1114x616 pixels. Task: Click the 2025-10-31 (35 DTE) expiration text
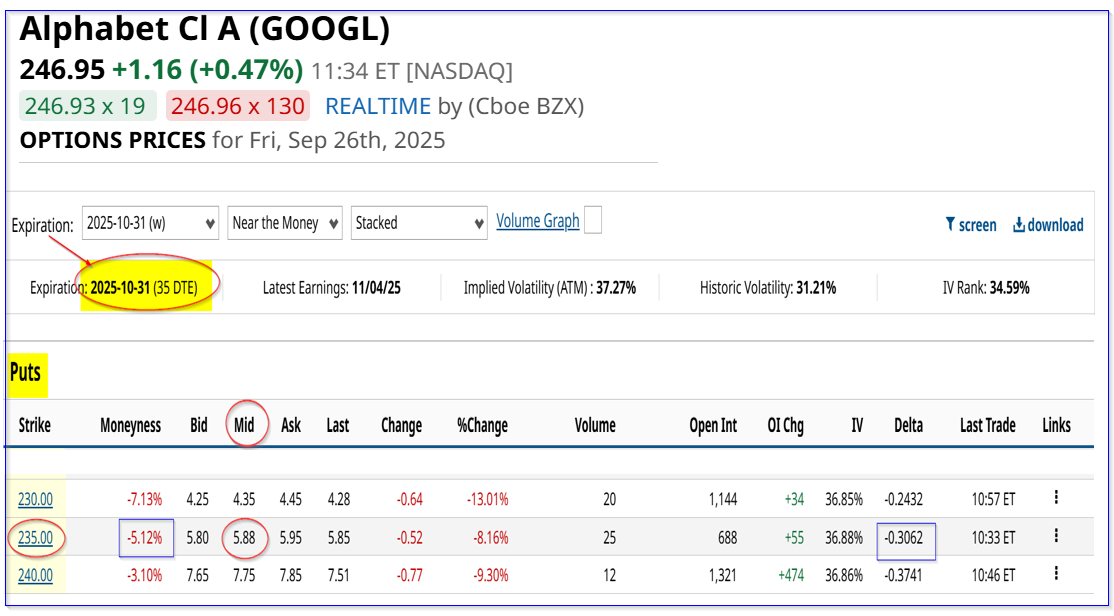coord(144,288)
